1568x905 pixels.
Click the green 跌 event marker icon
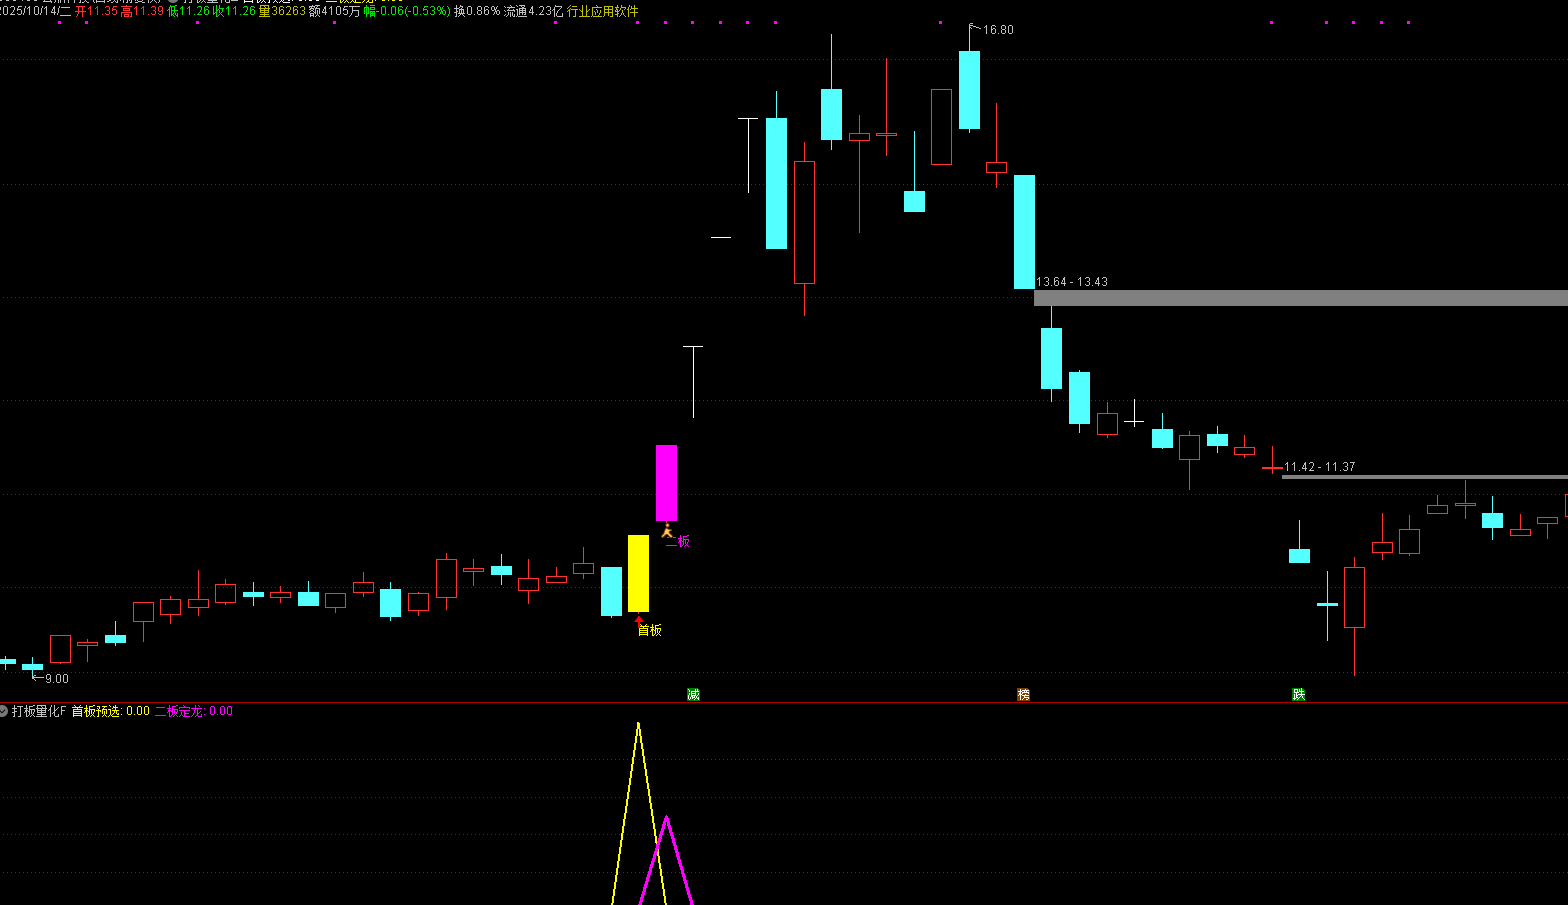coord(1298,694)
